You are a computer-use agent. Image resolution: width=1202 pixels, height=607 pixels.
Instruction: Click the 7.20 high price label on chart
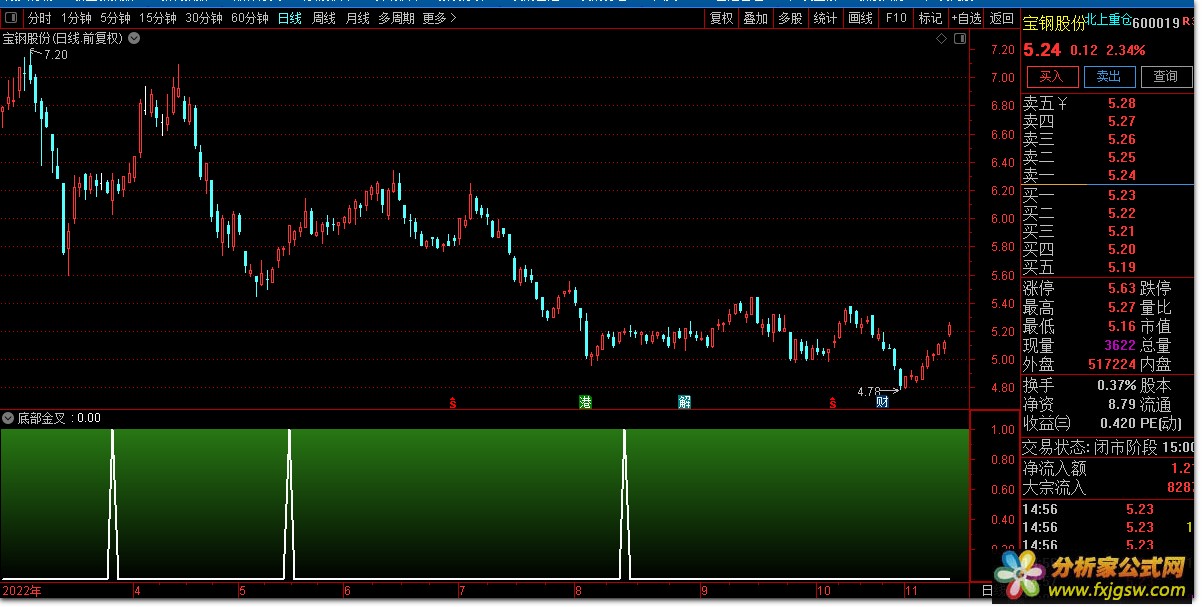click(x=56, y=55)
